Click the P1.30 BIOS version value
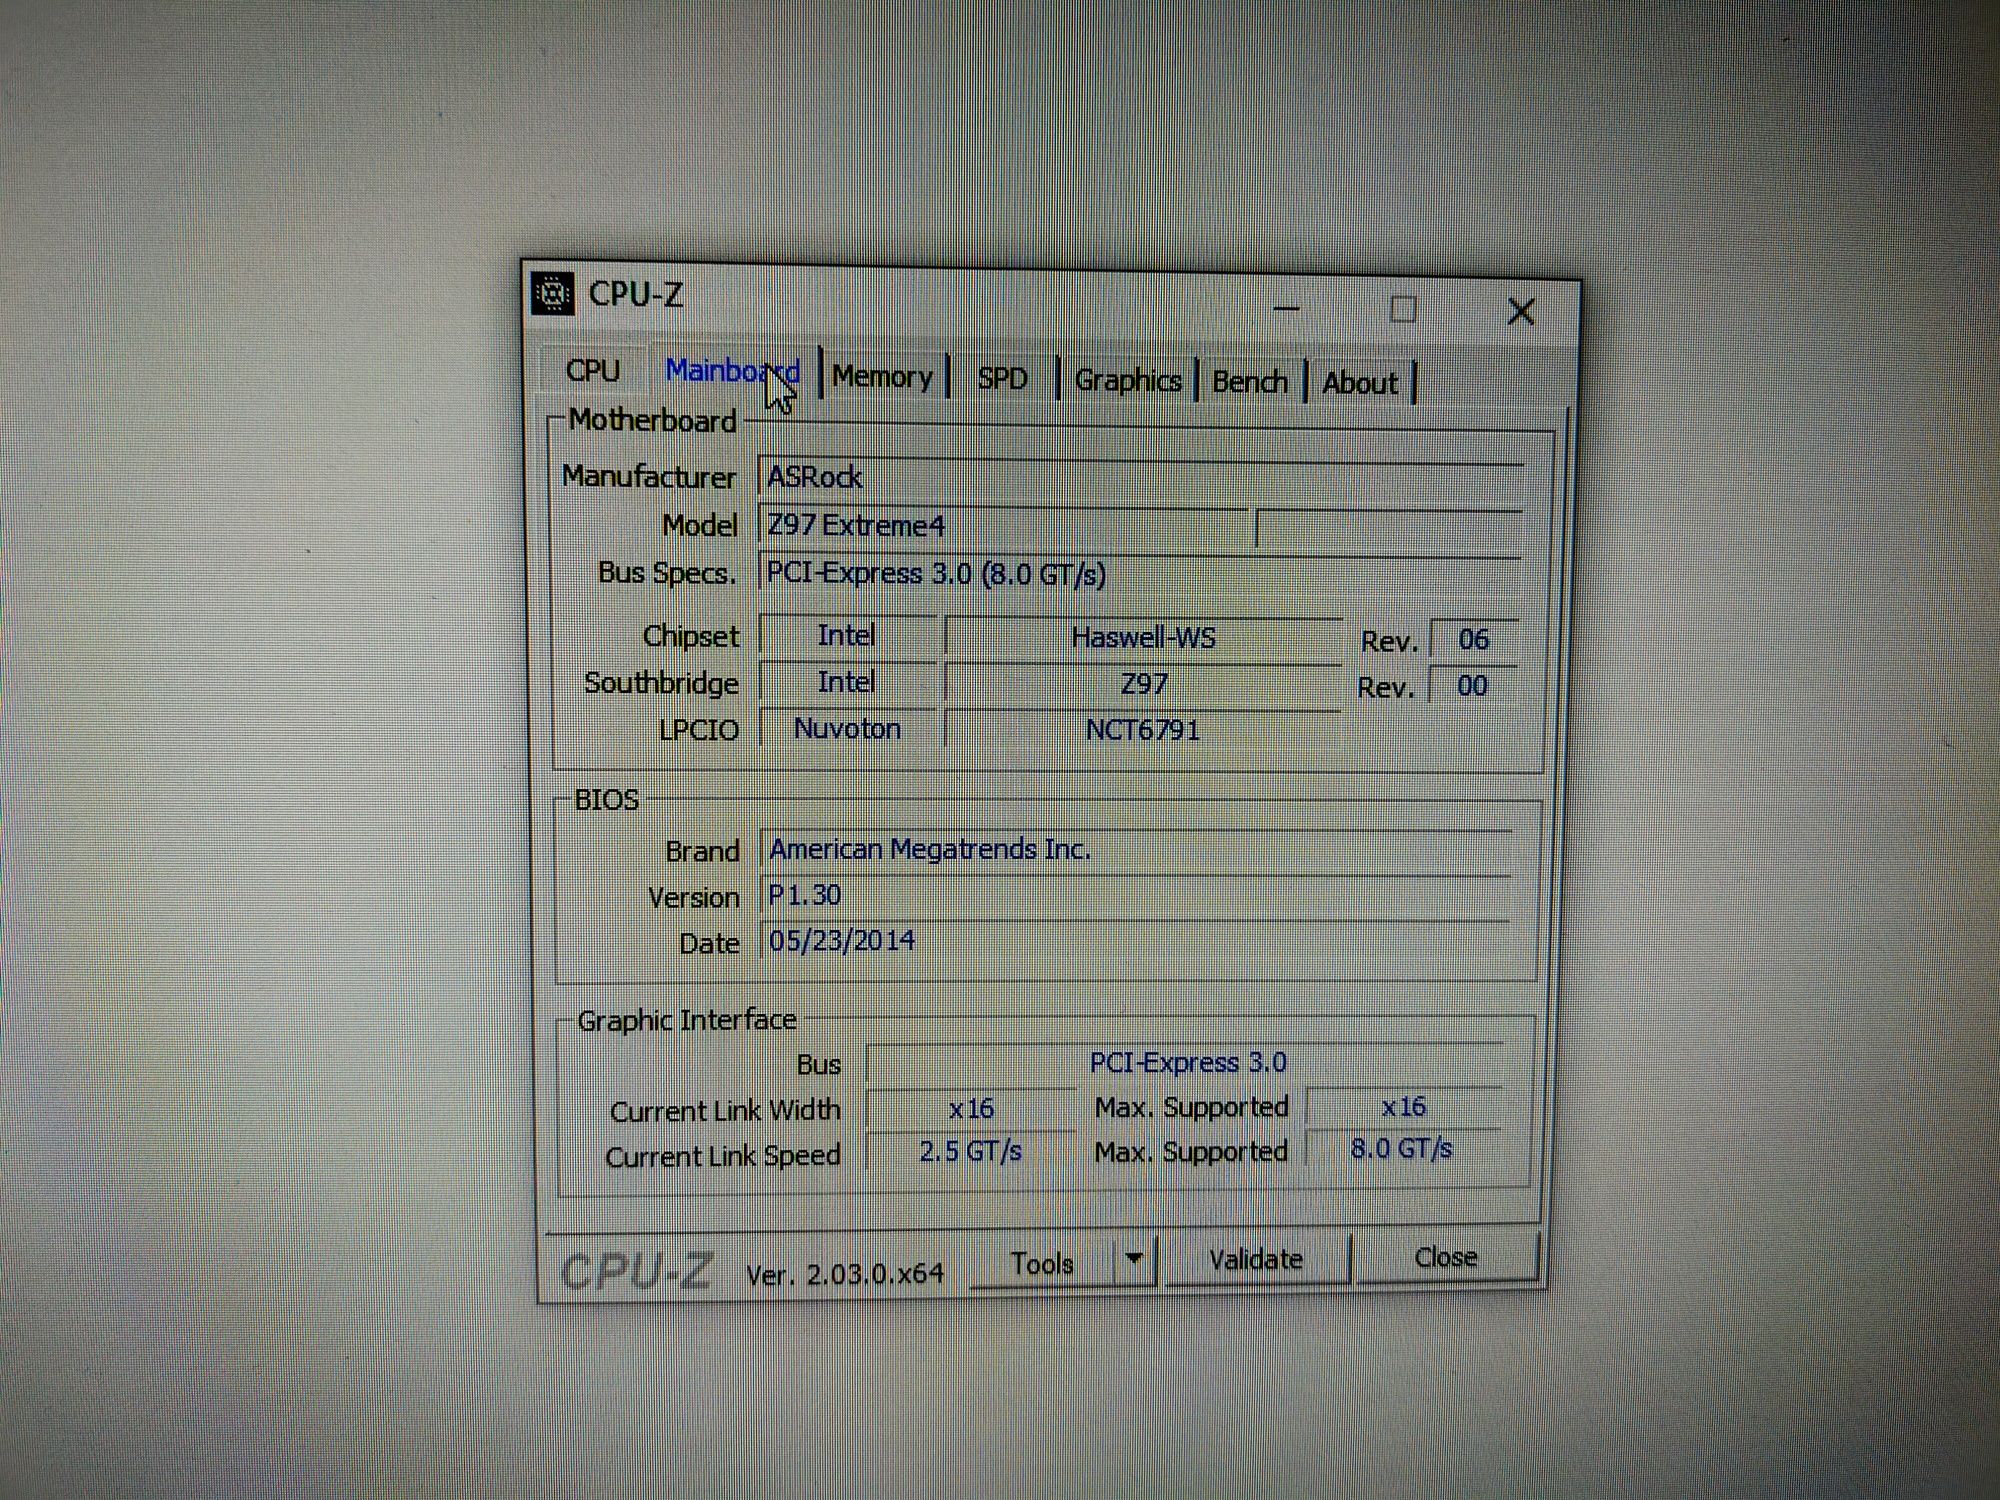Viewport: 2000px width, 1500px height. coord(1136,895)
